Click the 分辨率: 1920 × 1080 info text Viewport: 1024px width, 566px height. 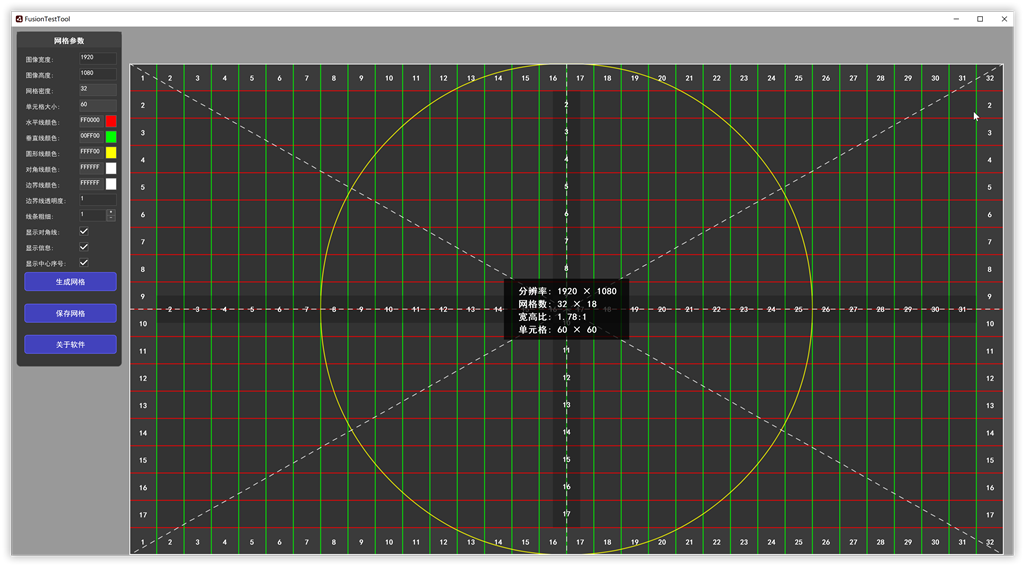click(568, 291)
